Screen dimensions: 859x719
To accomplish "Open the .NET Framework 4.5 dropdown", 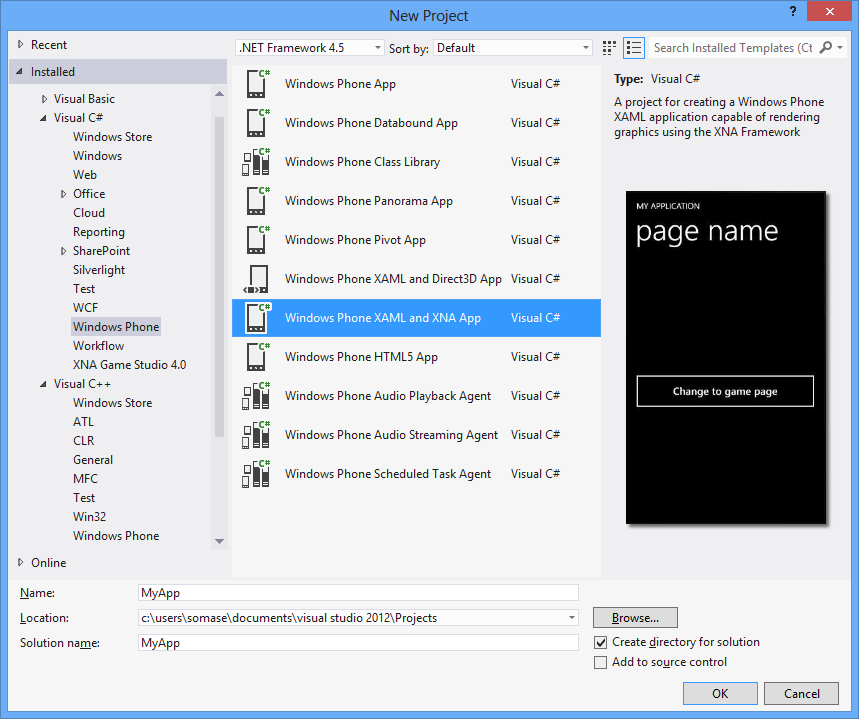I will [310, 48].
